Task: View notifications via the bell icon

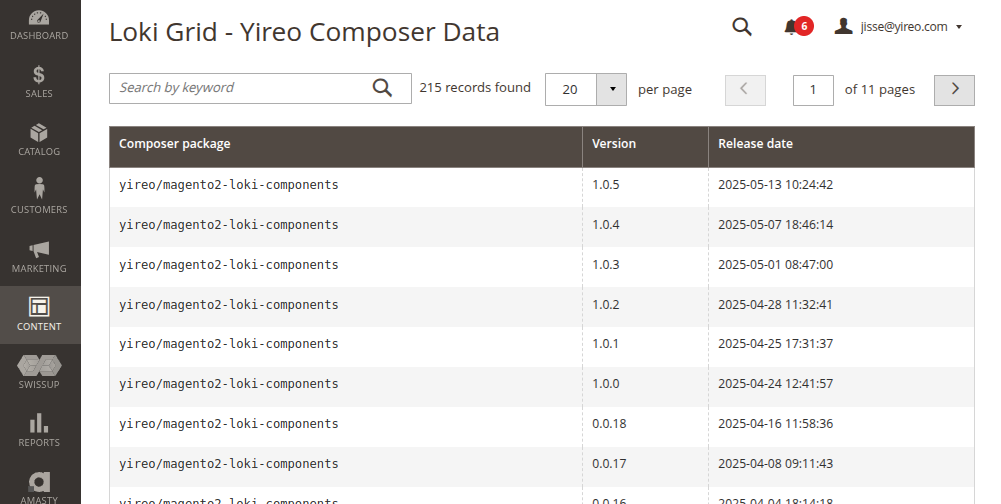Action: tap(791, 27)
